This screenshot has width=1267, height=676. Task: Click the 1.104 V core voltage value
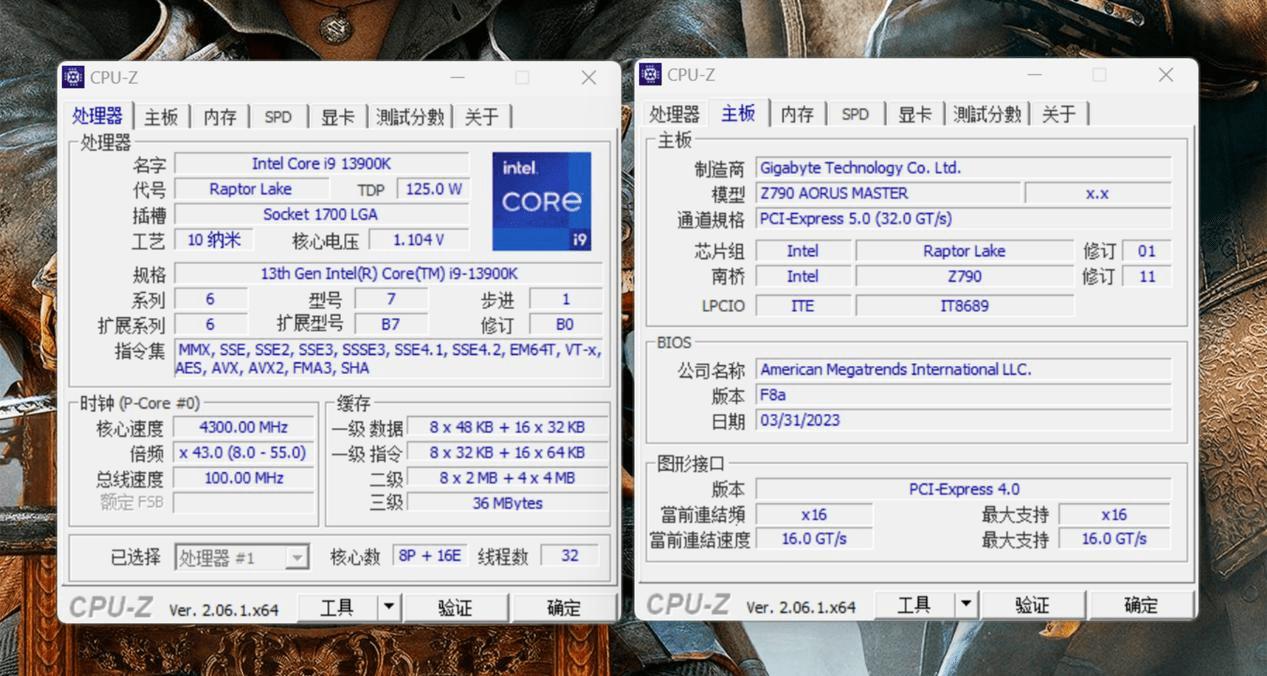point(418,240)
